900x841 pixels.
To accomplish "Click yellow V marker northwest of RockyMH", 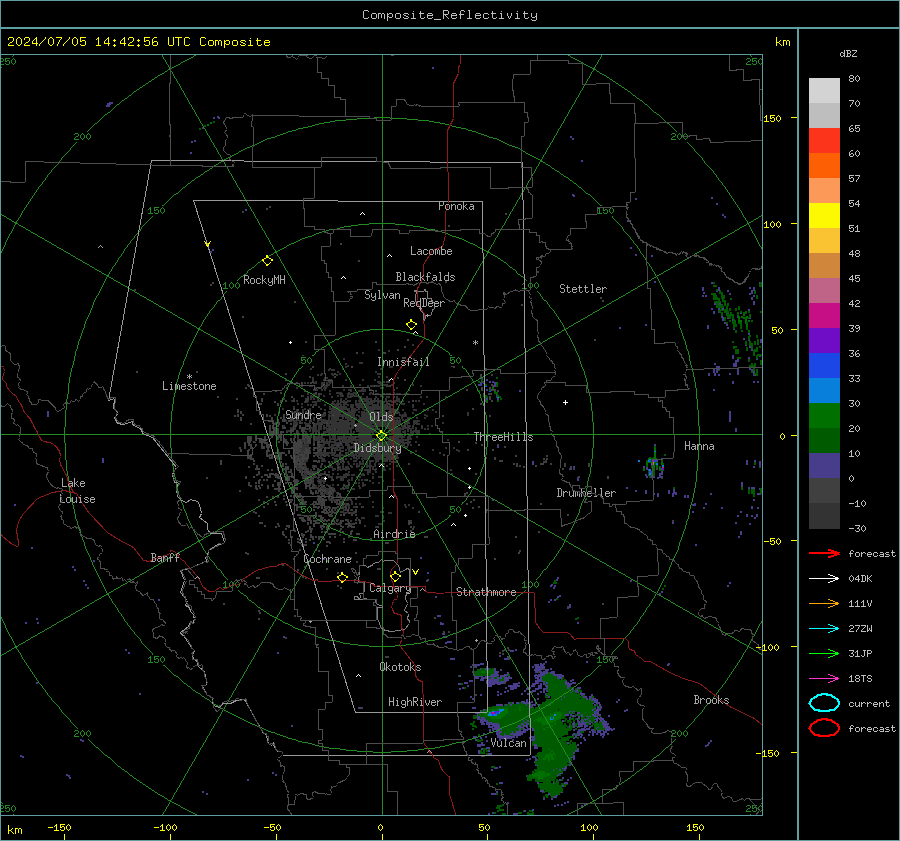I will pyautogui.click(x=208, y=244).
